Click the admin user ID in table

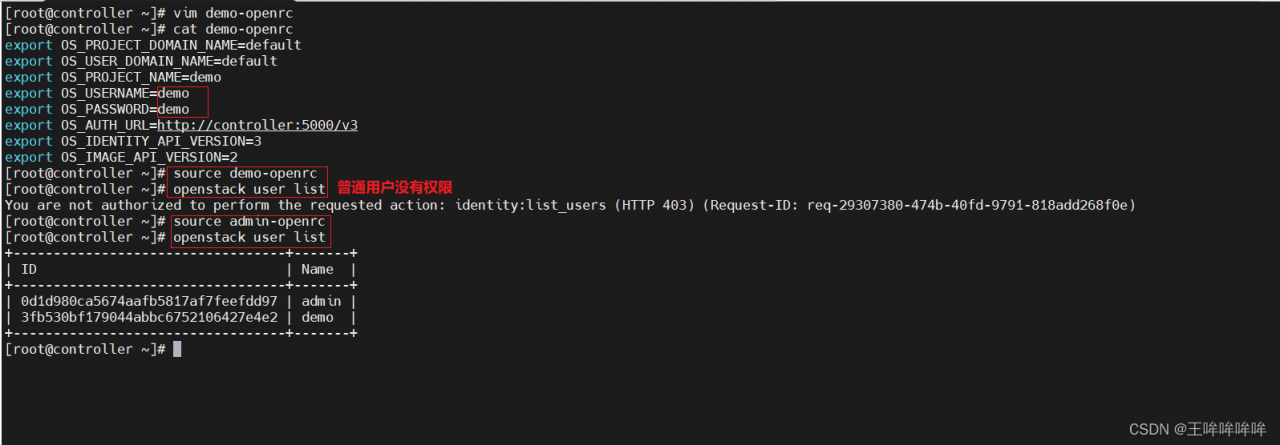pos(149,301)
